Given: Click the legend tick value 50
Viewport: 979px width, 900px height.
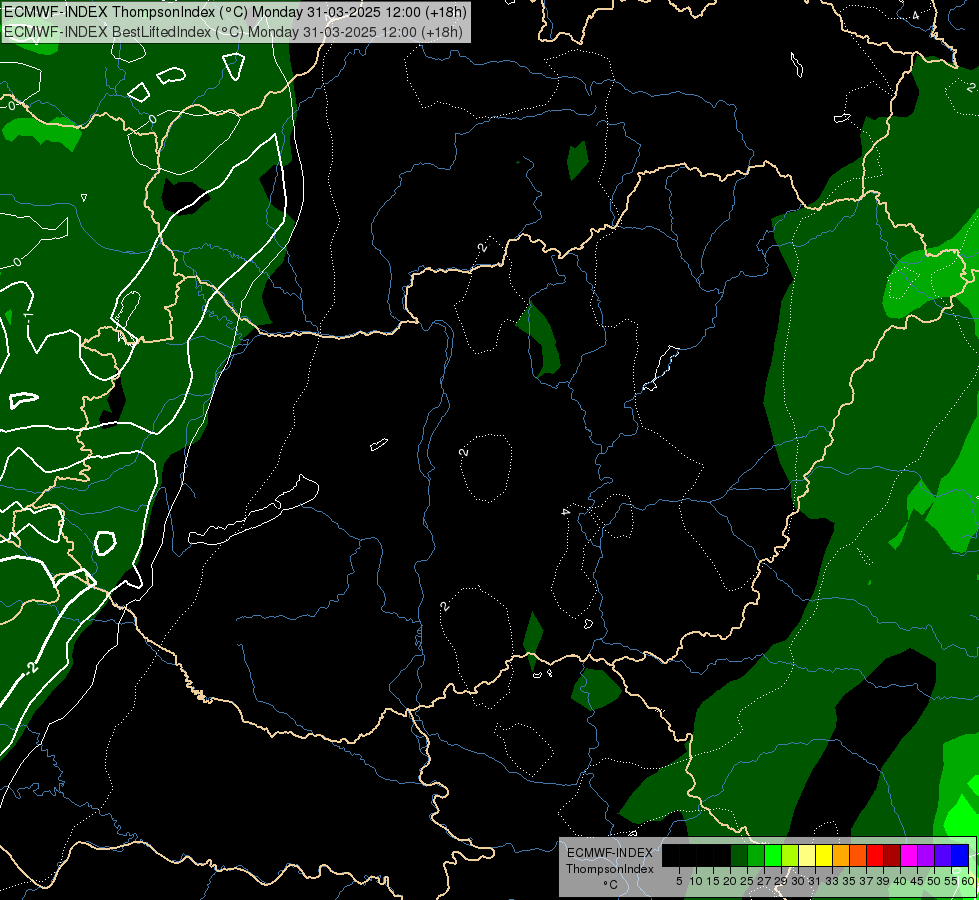Looking at the screenshot, I should (934, 881).
